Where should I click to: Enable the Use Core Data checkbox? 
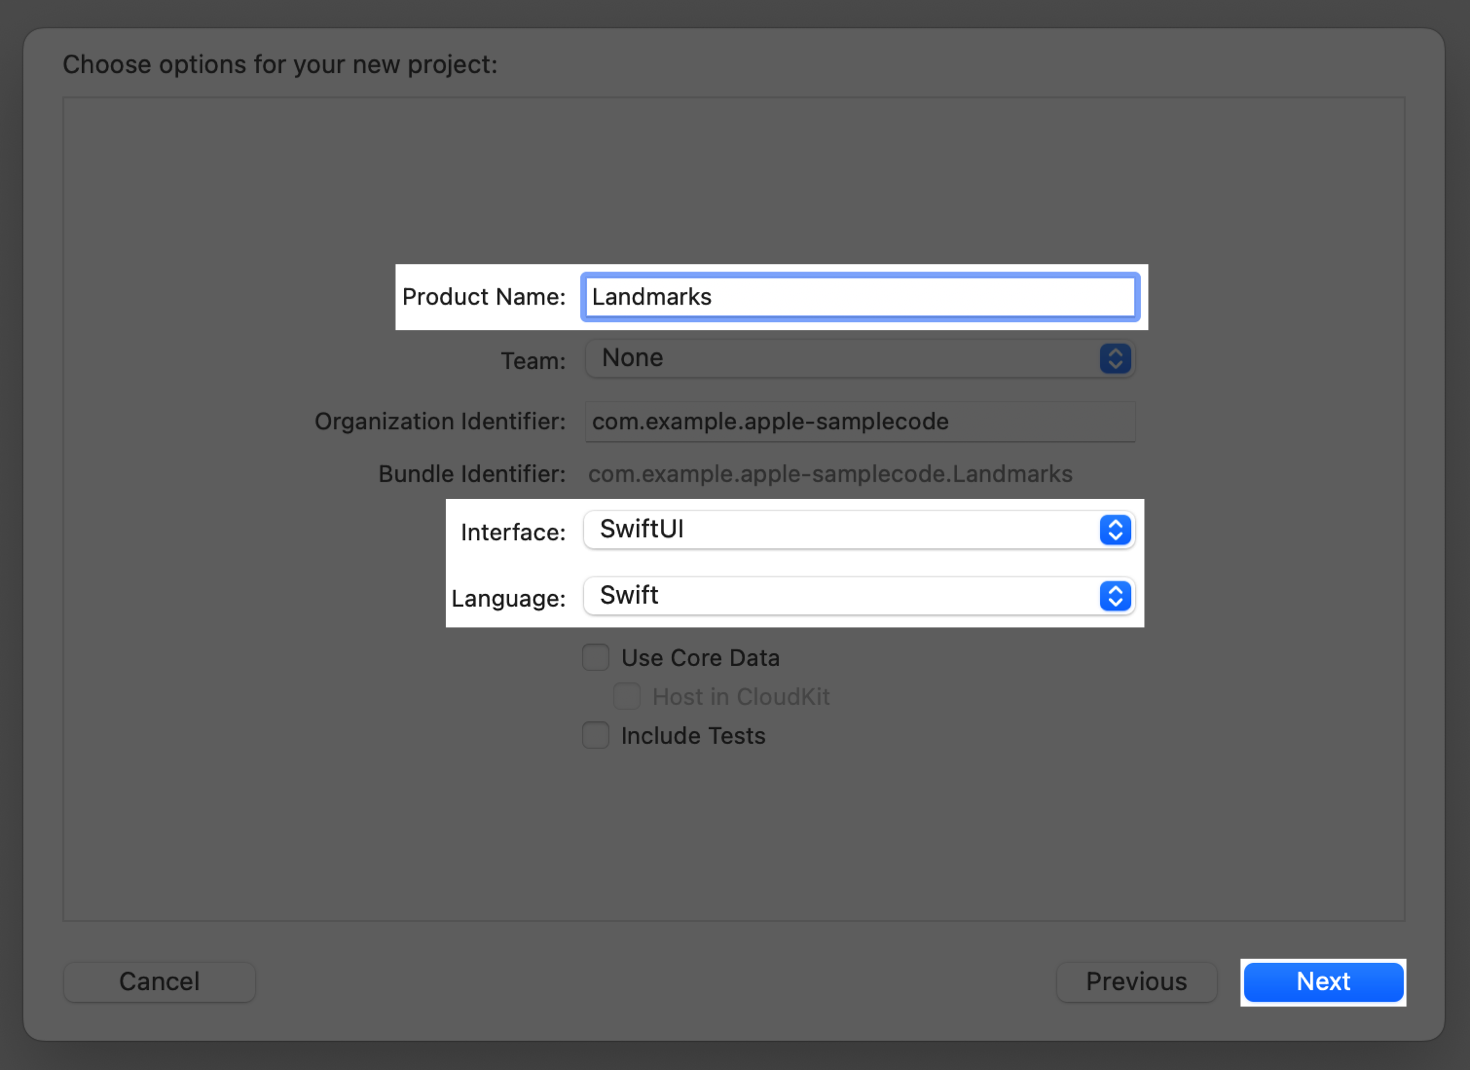click(x=596, y=657)
